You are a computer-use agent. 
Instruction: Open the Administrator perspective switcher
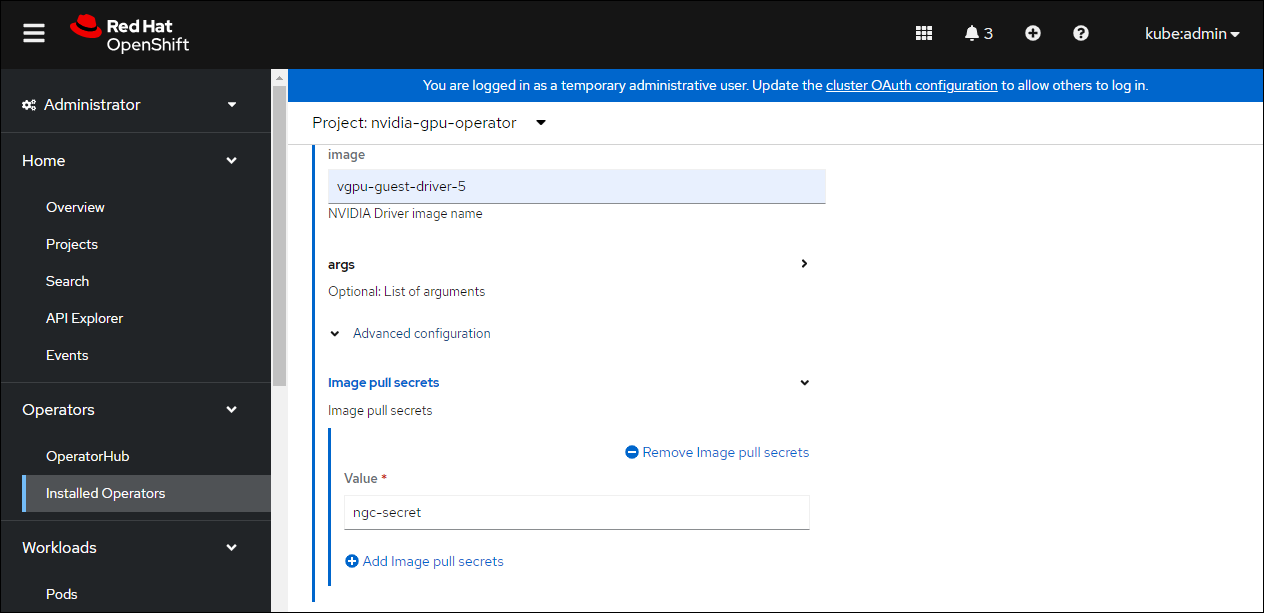130,104
